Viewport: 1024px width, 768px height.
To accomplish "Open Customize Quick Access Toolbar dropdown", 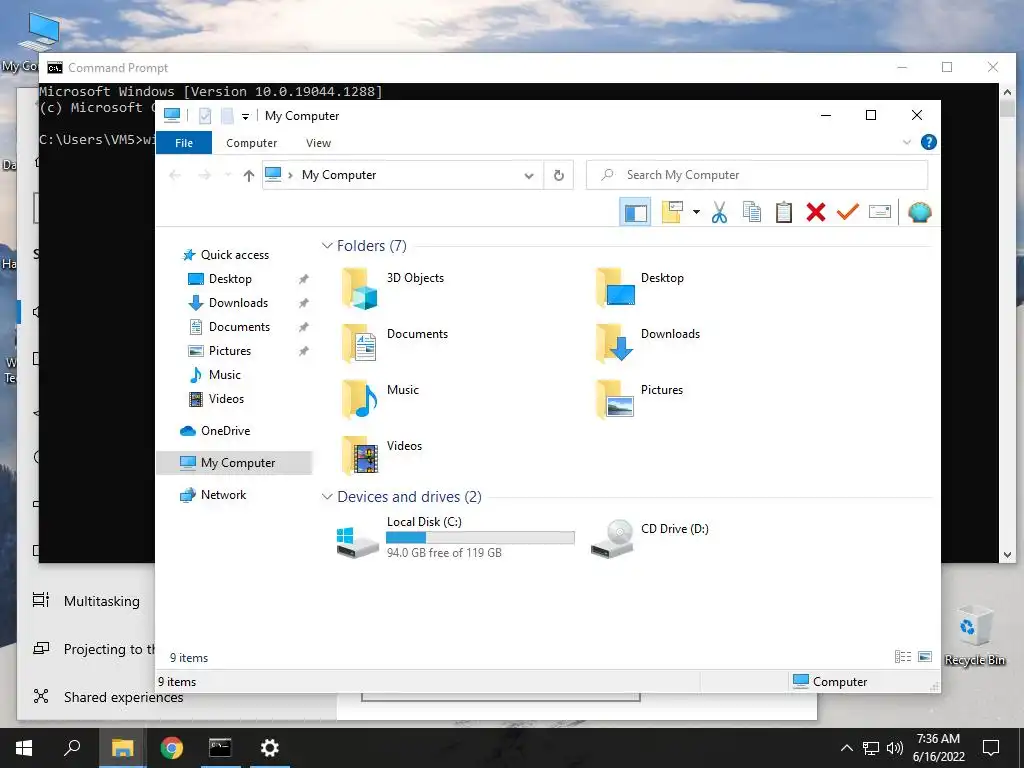I will [x=246, y=116].
